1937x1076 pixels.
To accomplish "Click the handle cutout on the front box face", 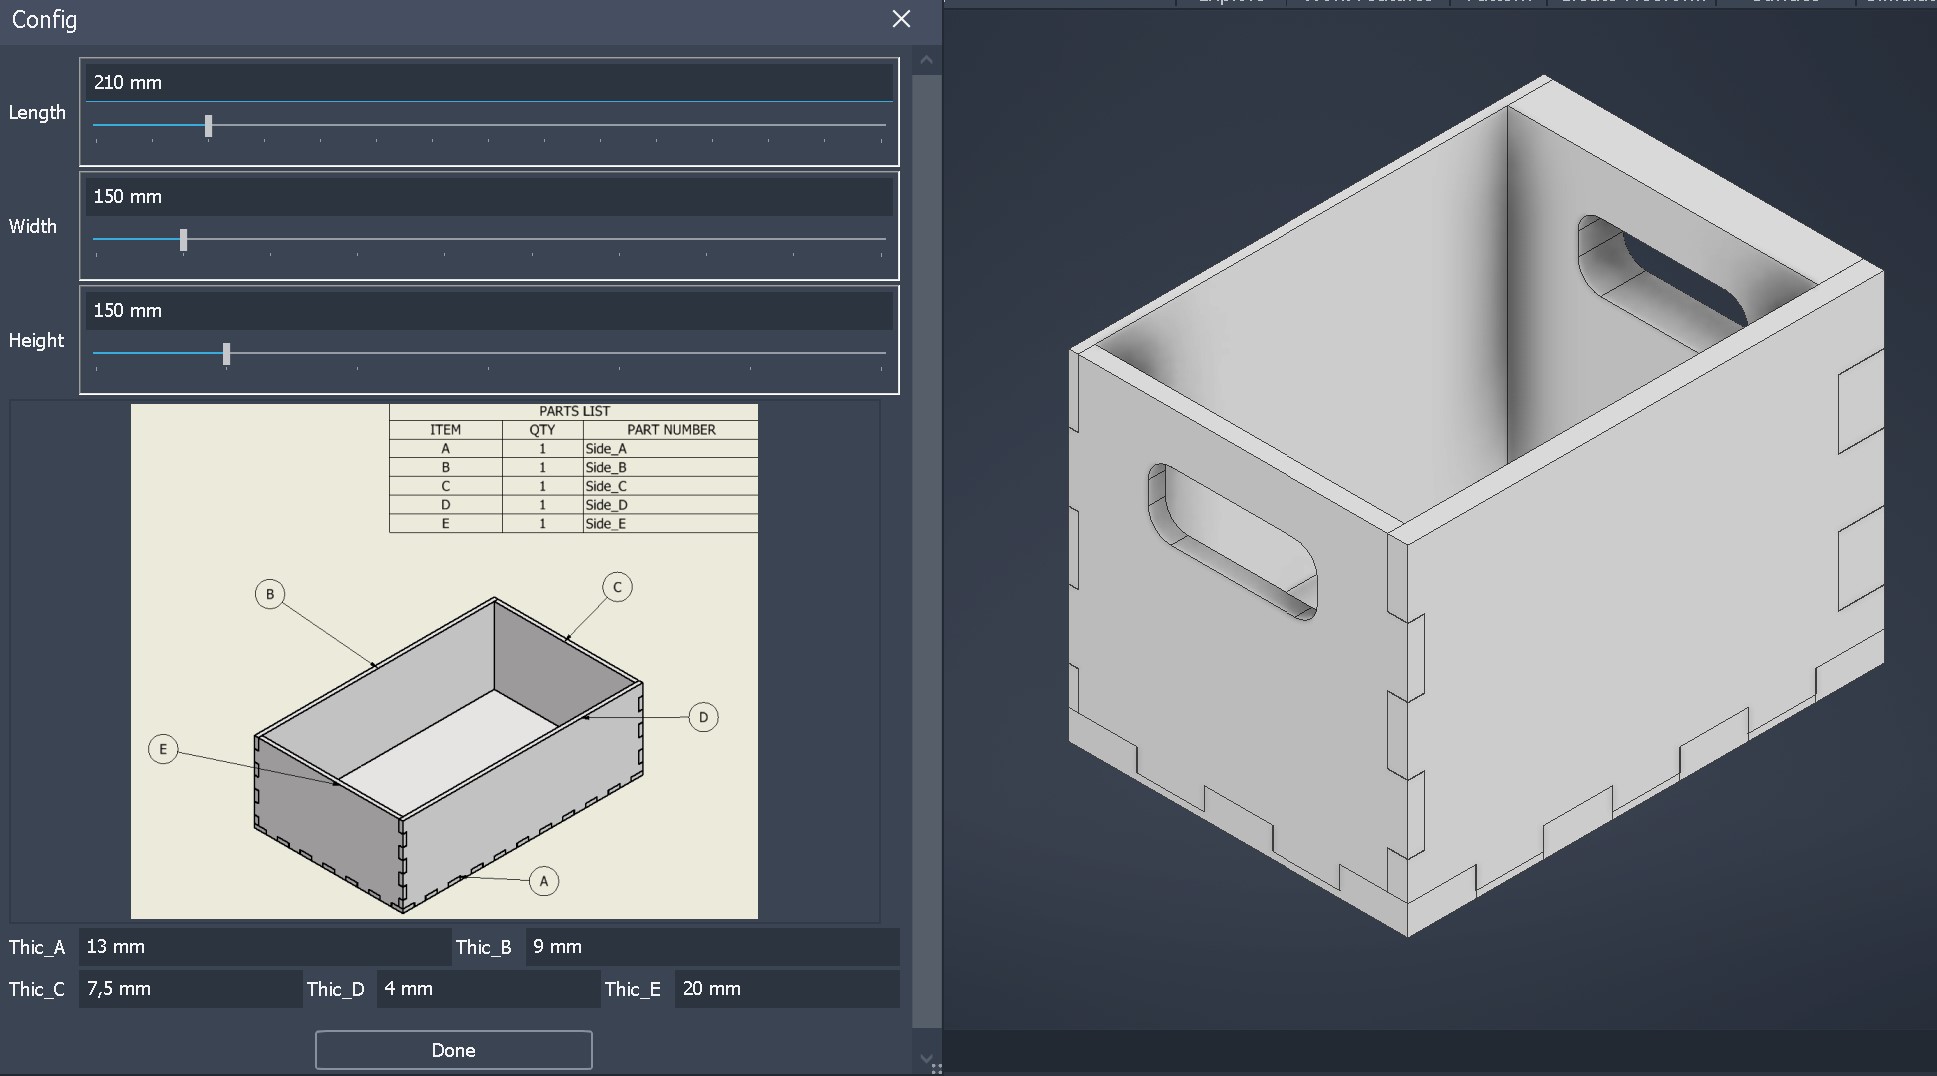I will (x=1232, y=541).
